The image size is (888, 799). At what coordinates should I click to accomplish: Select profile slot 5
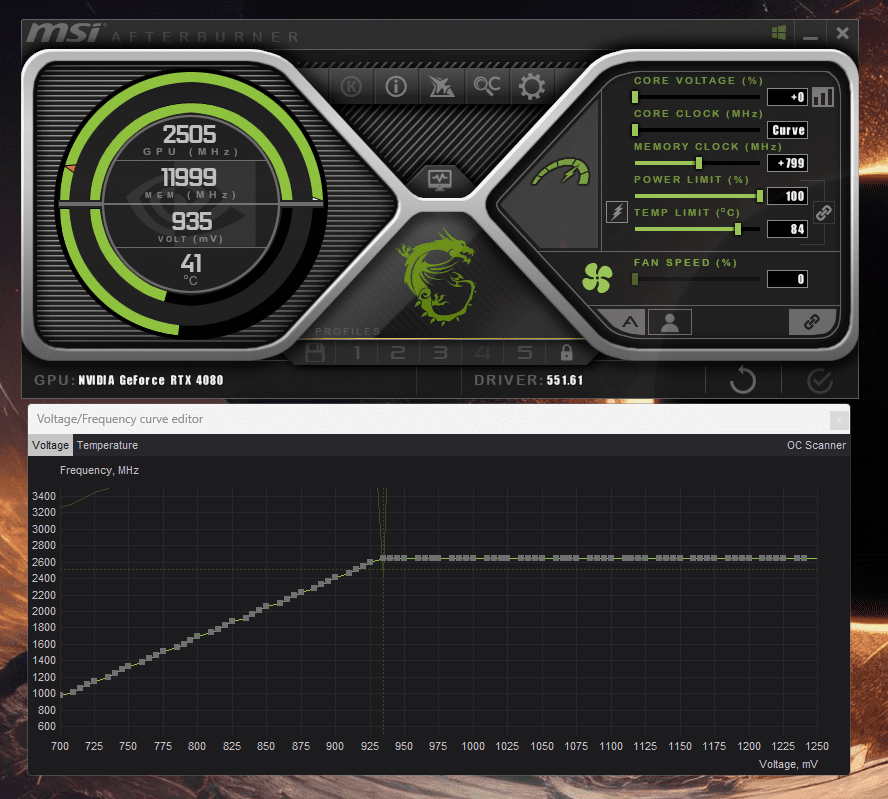coord(524,353)
